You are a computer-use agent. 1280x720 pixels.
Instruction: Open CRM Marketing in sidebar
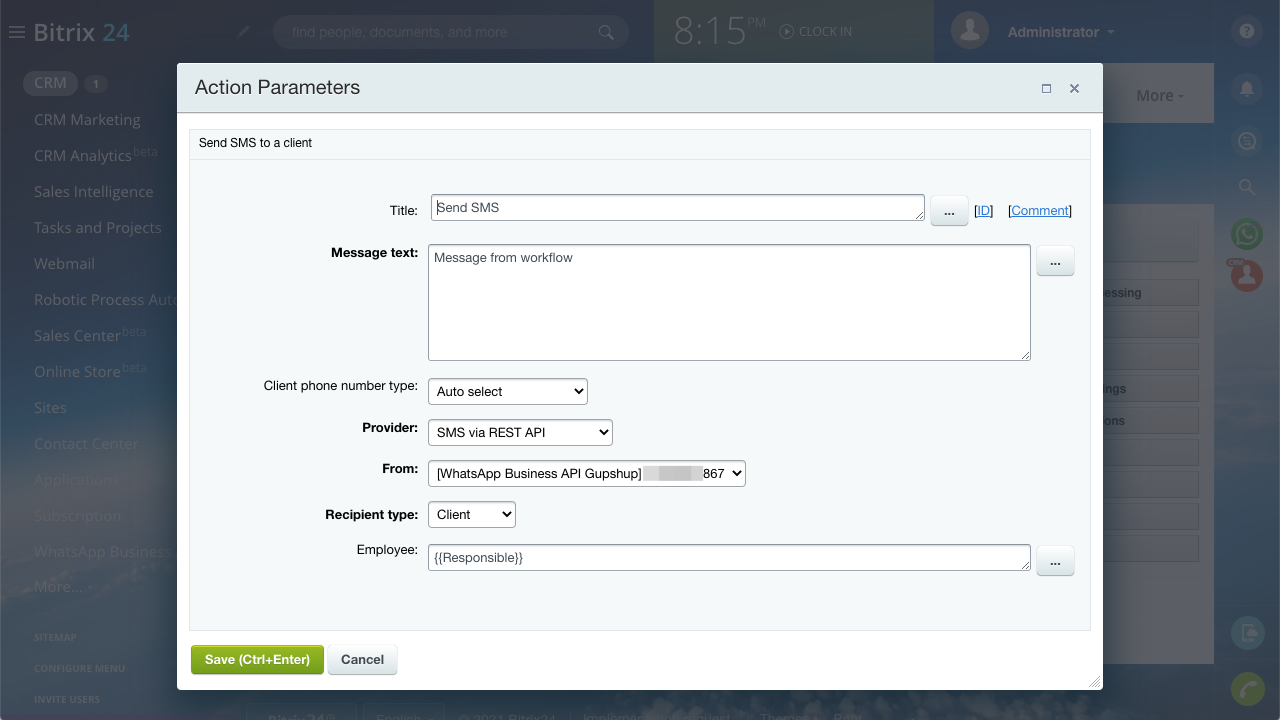click(x=87, y=119)
